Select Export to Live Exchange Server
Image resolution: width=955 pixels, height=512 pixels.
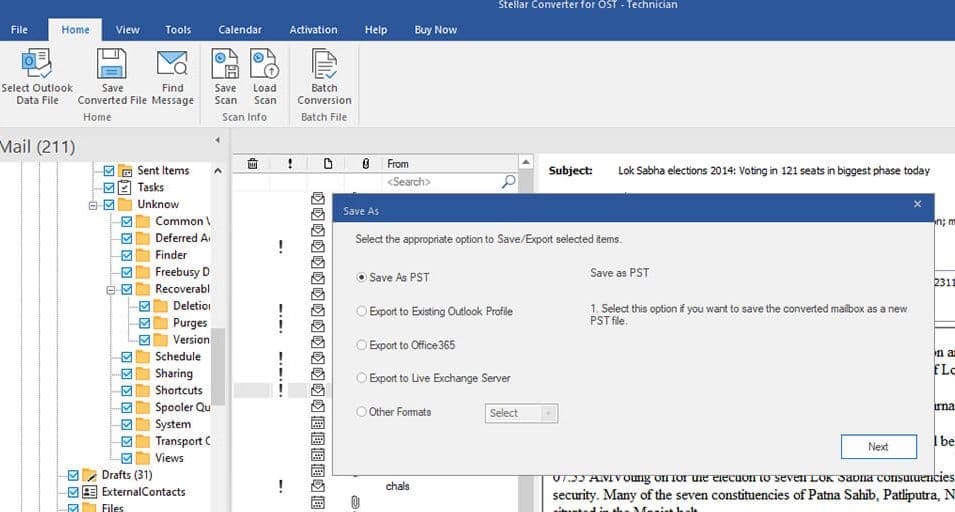point(361,378)
